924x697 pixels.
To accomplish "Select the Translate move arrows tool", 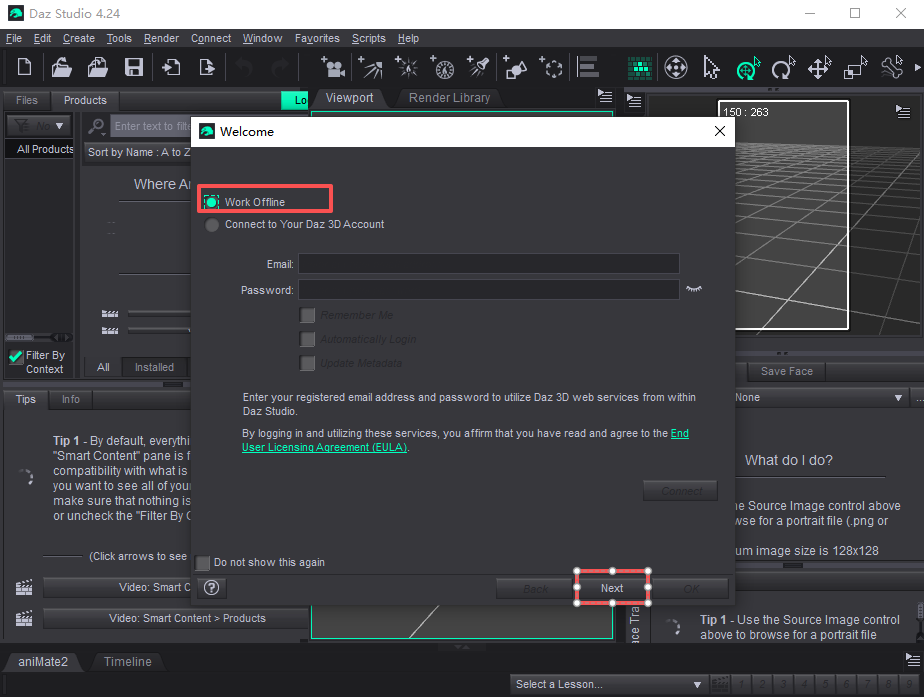I will tap(819, 69).
